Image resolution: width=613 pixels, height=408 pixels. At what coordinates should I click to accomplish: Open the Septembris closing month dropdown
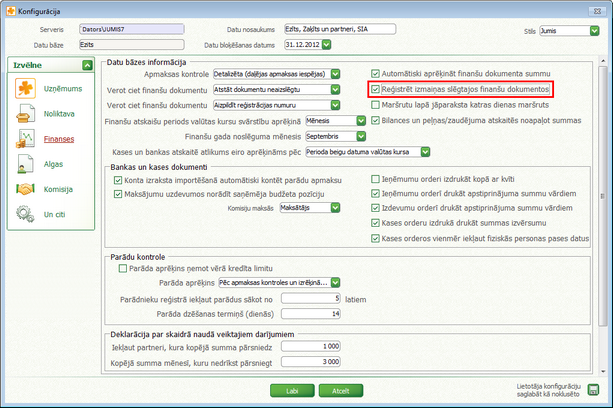pyautogui.click(x=361, y=136)
